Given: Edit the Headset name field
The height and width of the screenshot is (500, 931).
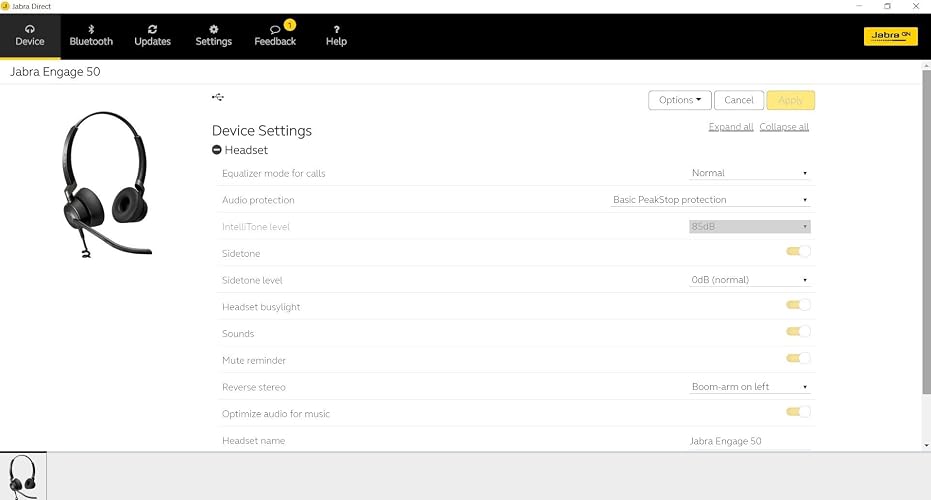Looking at the screenshot, I should pos(749,441).
